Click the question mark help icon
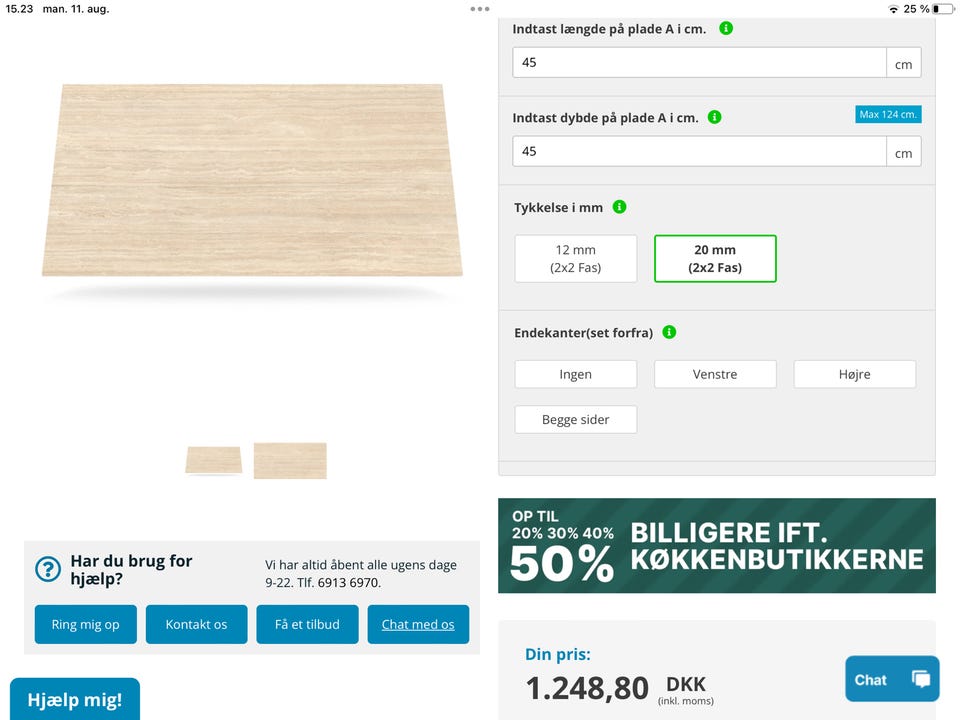Viewport: 960px width, 720px height. [x=48, y=569]
